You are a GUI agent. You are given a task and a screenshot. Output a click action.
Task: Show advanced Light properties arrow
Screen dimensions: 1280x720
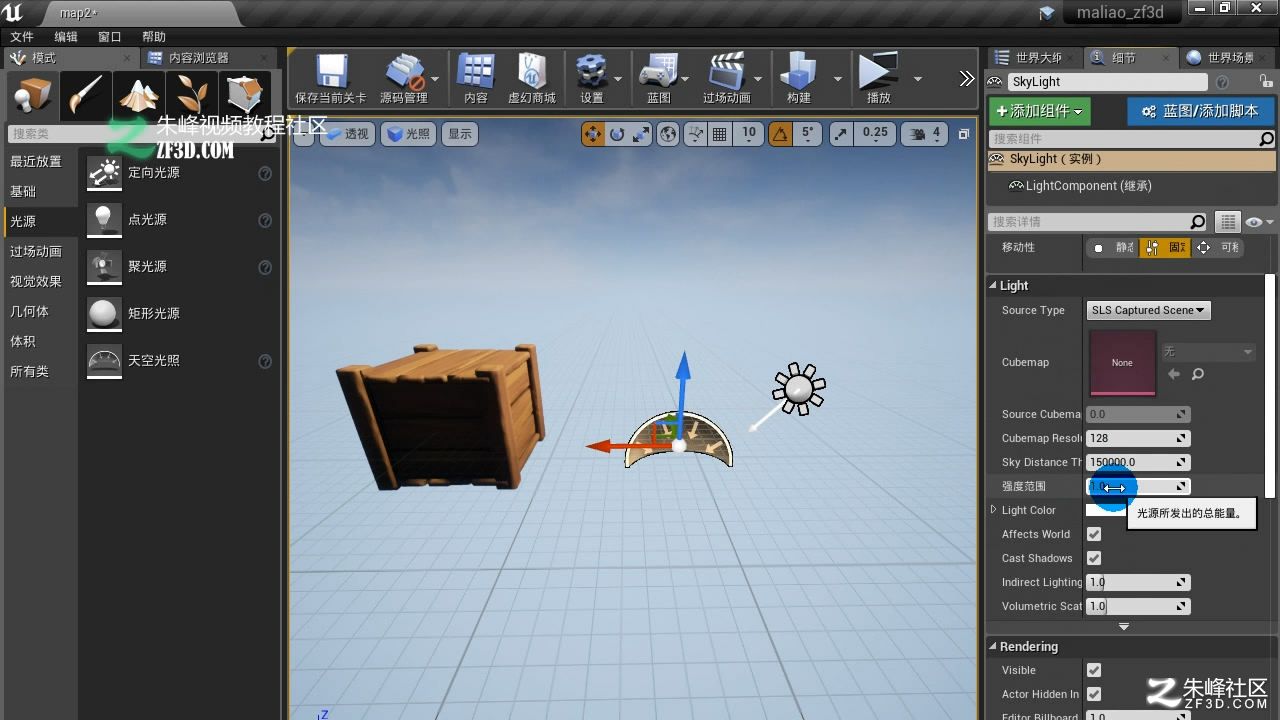(1124, 627)
